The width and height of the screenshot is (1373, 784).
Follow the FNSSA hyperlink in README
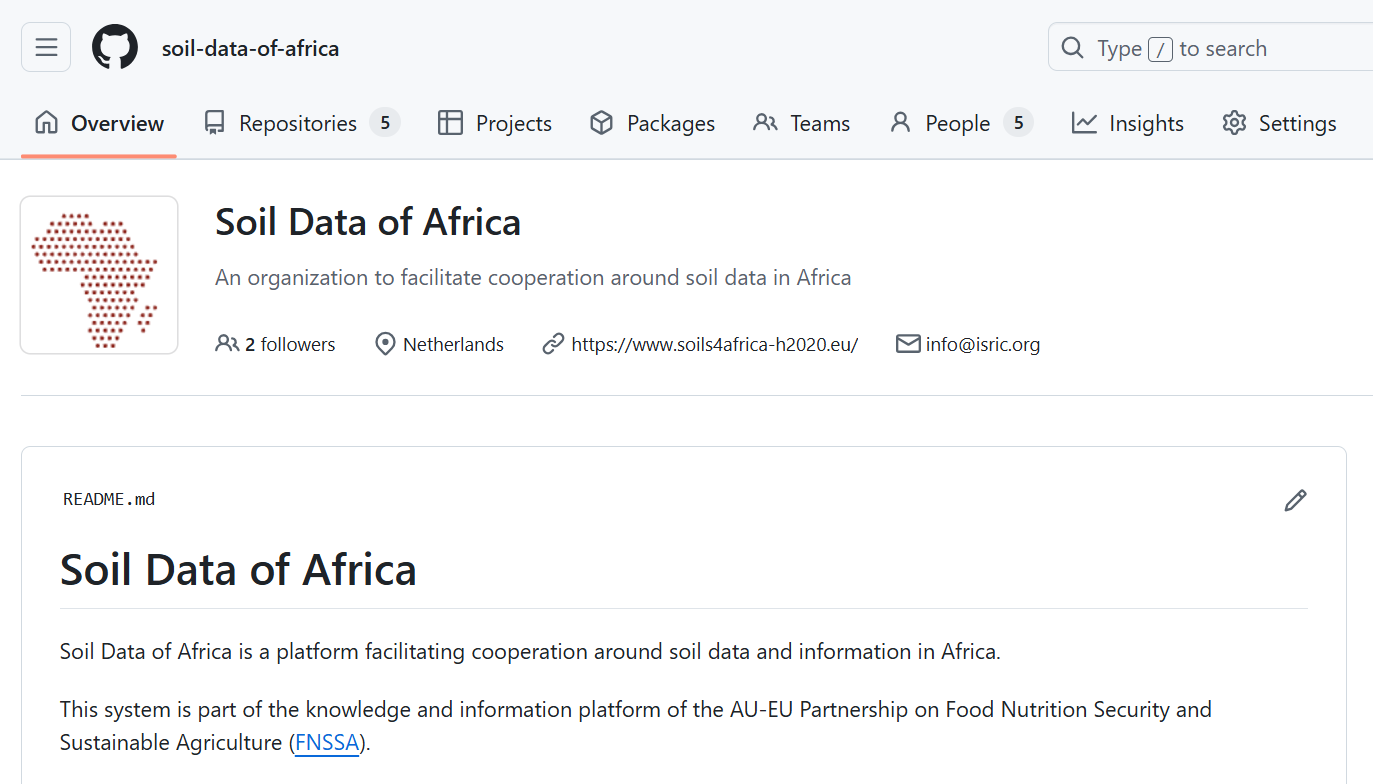[327, 743]
